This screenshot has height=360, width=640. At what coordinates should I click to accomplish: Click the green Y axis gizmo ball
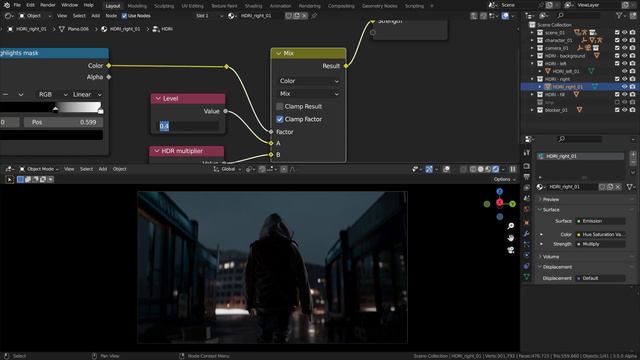click(x=512, y=204)
